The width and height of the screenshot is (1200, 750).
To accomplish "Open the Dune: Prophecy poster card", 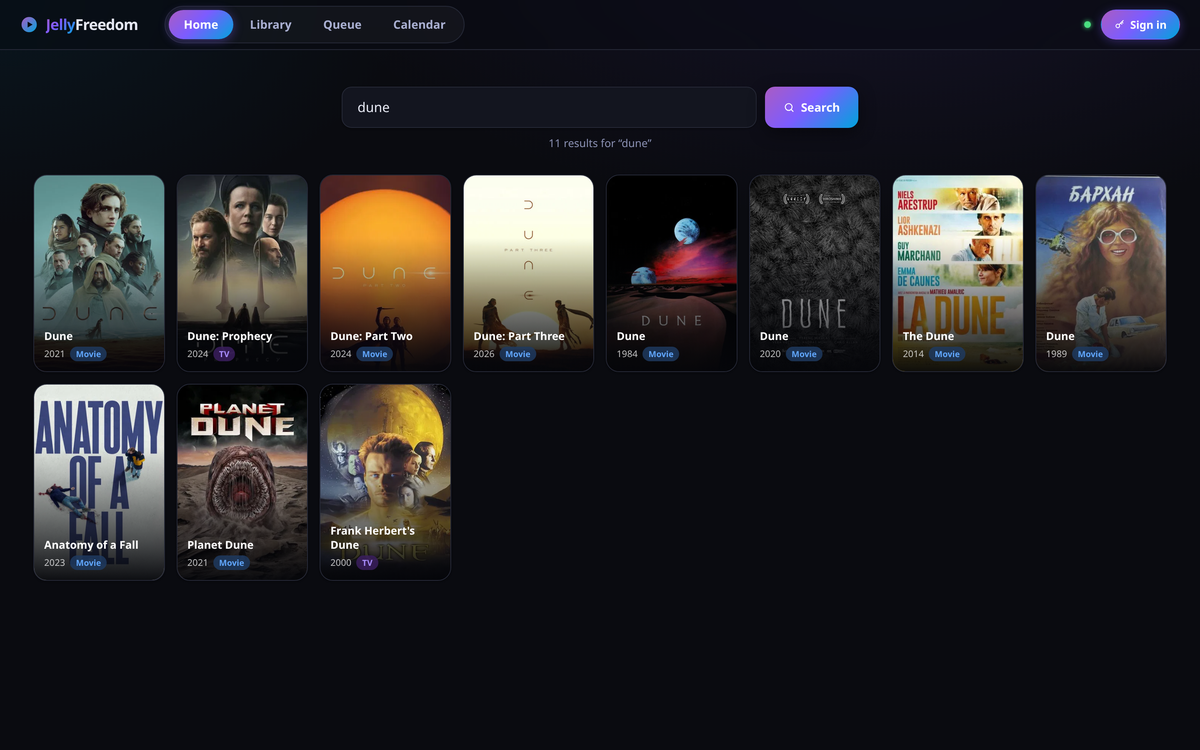I will tap(242, 273).
